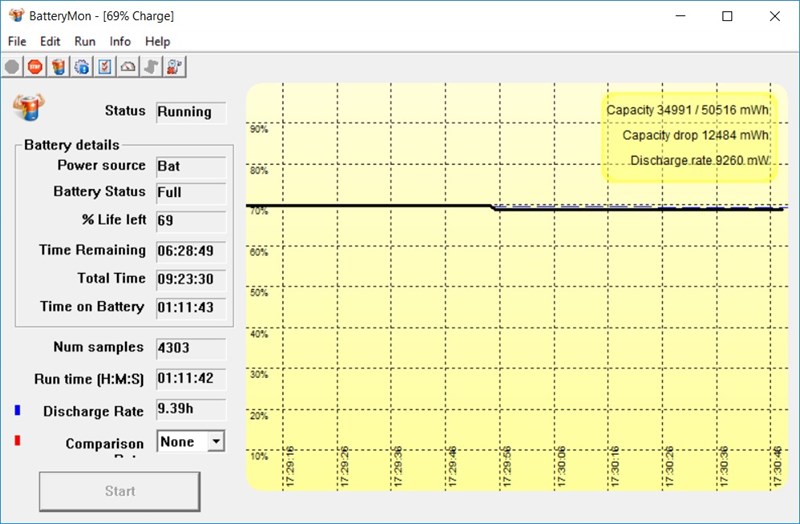Image resolution: width=800 pixels, height=524 pixels.
Task: Click the 'Battery details' group label
Action: pos(71,145)
